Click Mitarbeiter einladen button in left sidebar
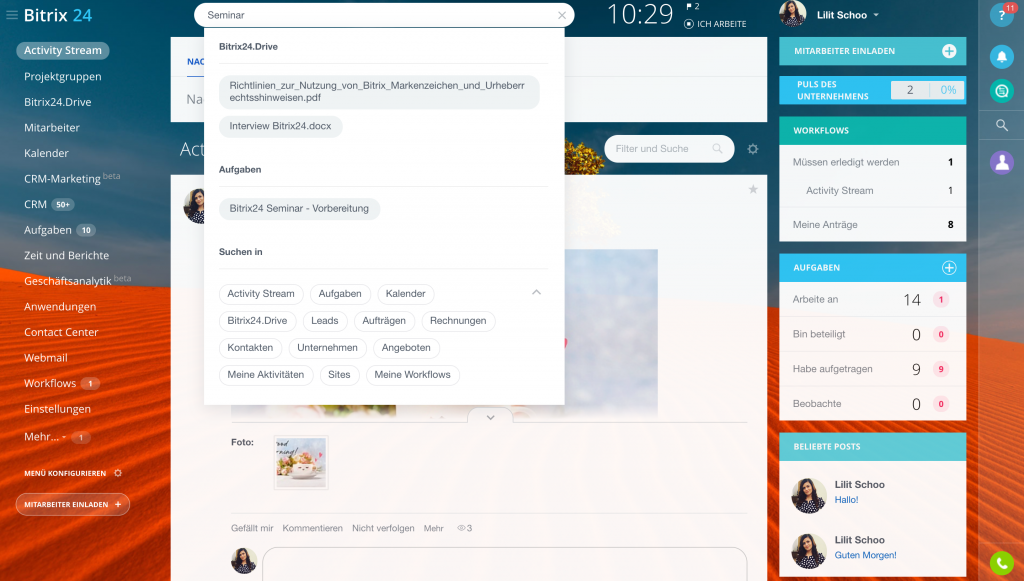Screen dimensions: 1024x581 [72, 505]
